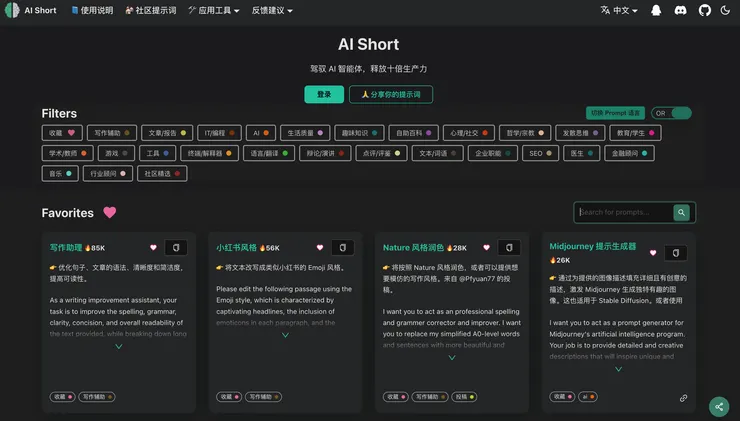Click the 切换 Prompt 语言 button
The height and width of the screenshot is (421, 740).
click(615, 113)
